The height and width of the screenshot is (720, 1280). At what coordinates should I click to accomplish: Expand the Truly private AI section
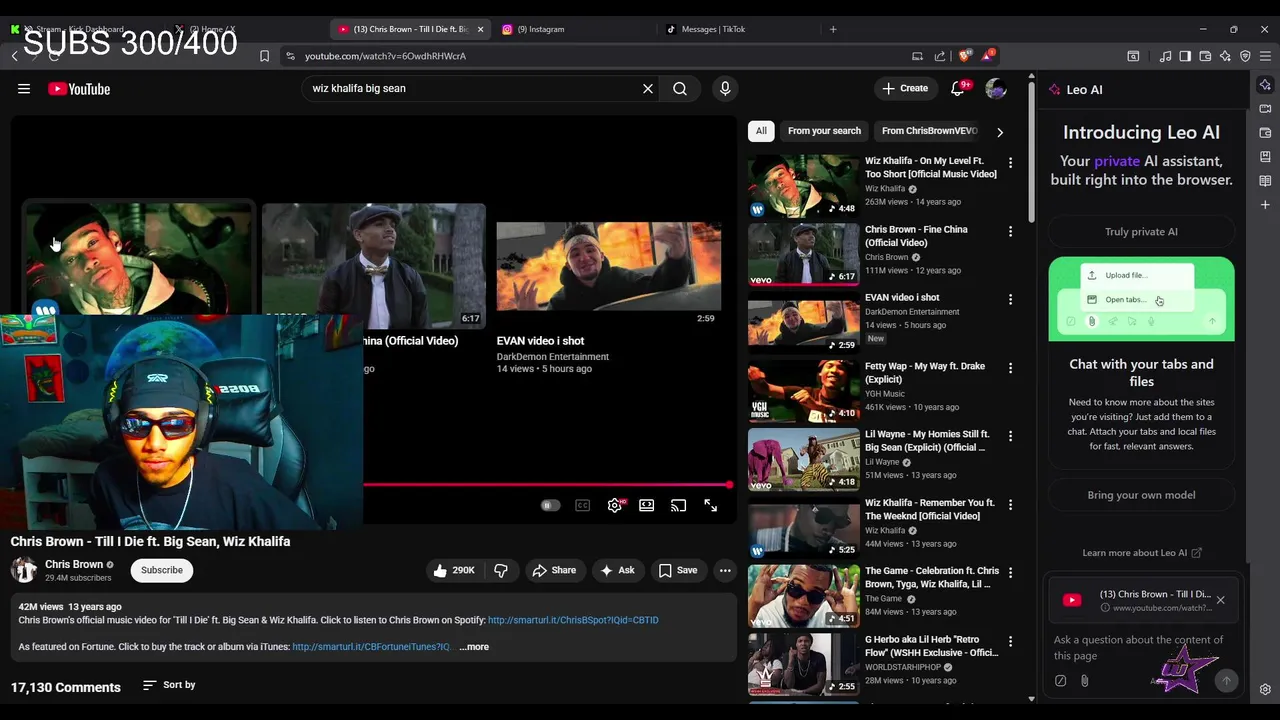click(1141, 232)
